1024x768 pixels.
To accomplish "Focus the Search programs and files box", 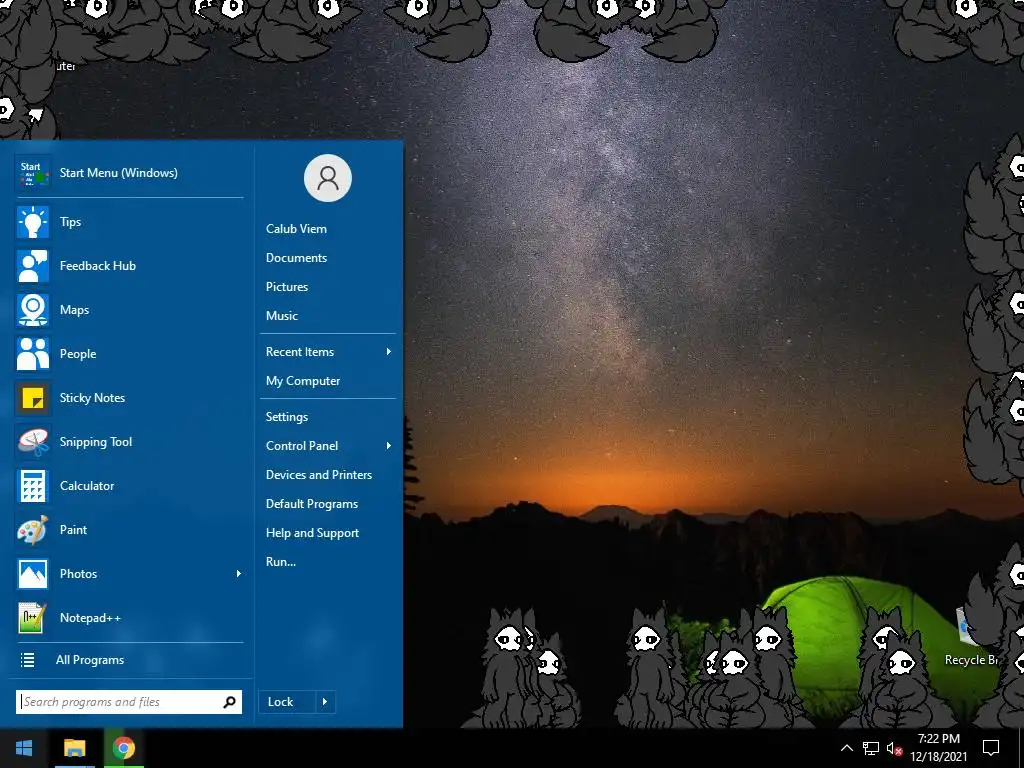I will (129, 702).
